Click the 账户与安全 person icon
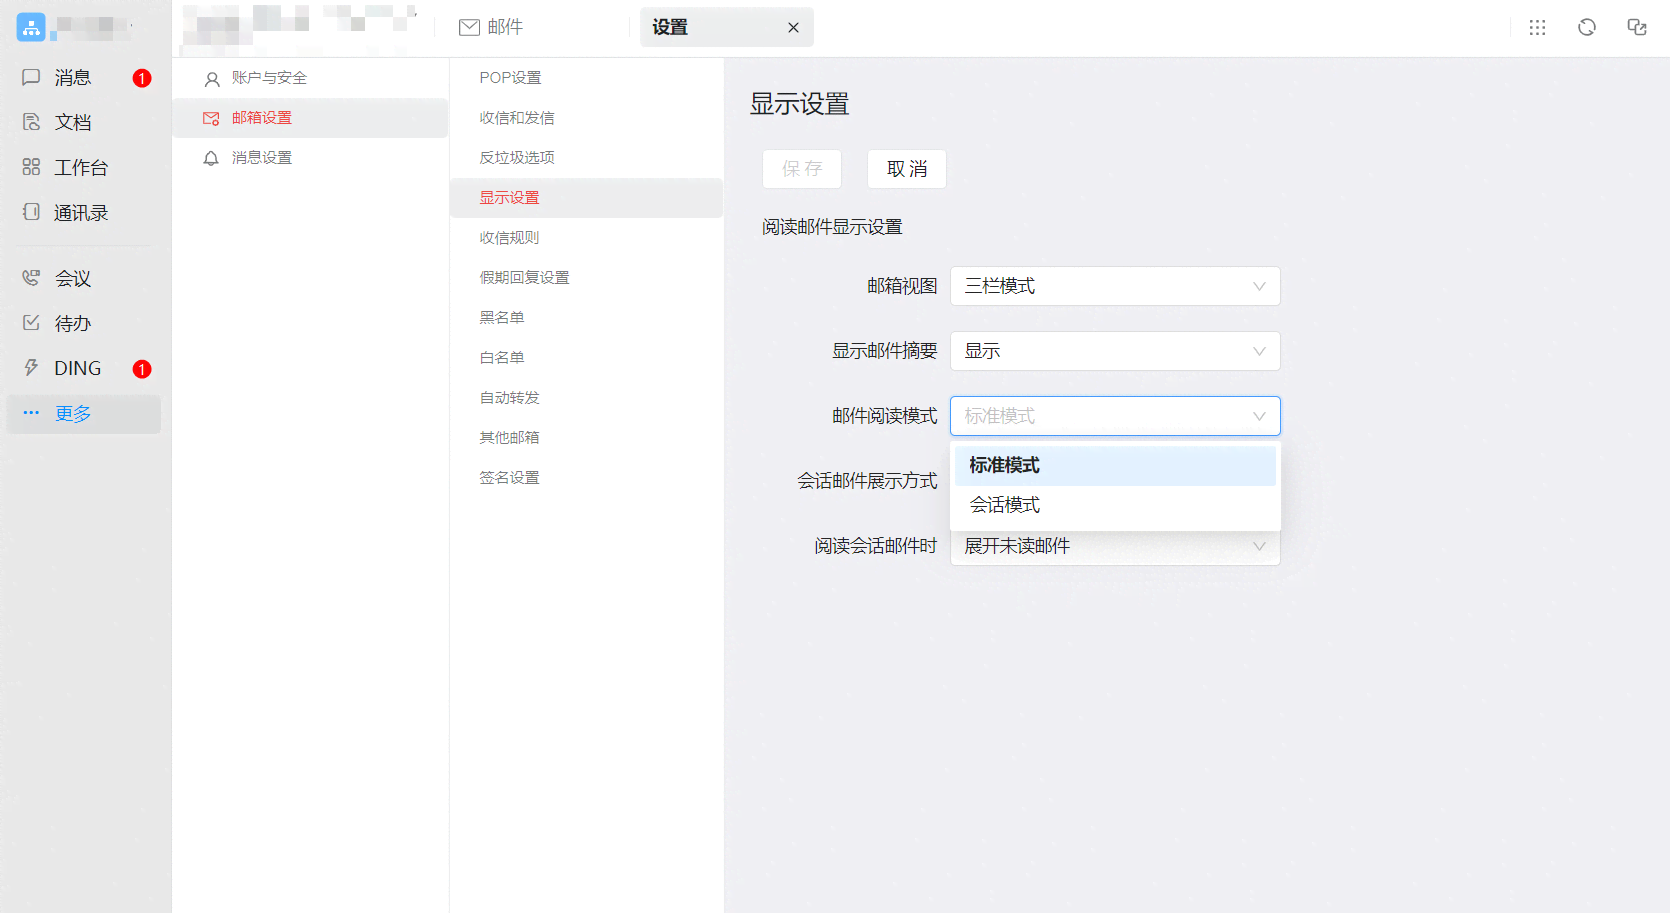The image size is (1670, 913). 211,78
